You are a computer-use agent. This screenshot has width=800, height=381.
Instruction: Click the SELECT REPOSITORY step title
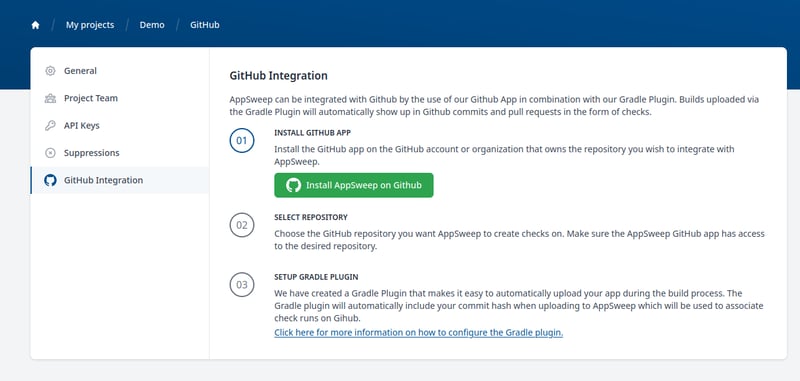(311, 217)
